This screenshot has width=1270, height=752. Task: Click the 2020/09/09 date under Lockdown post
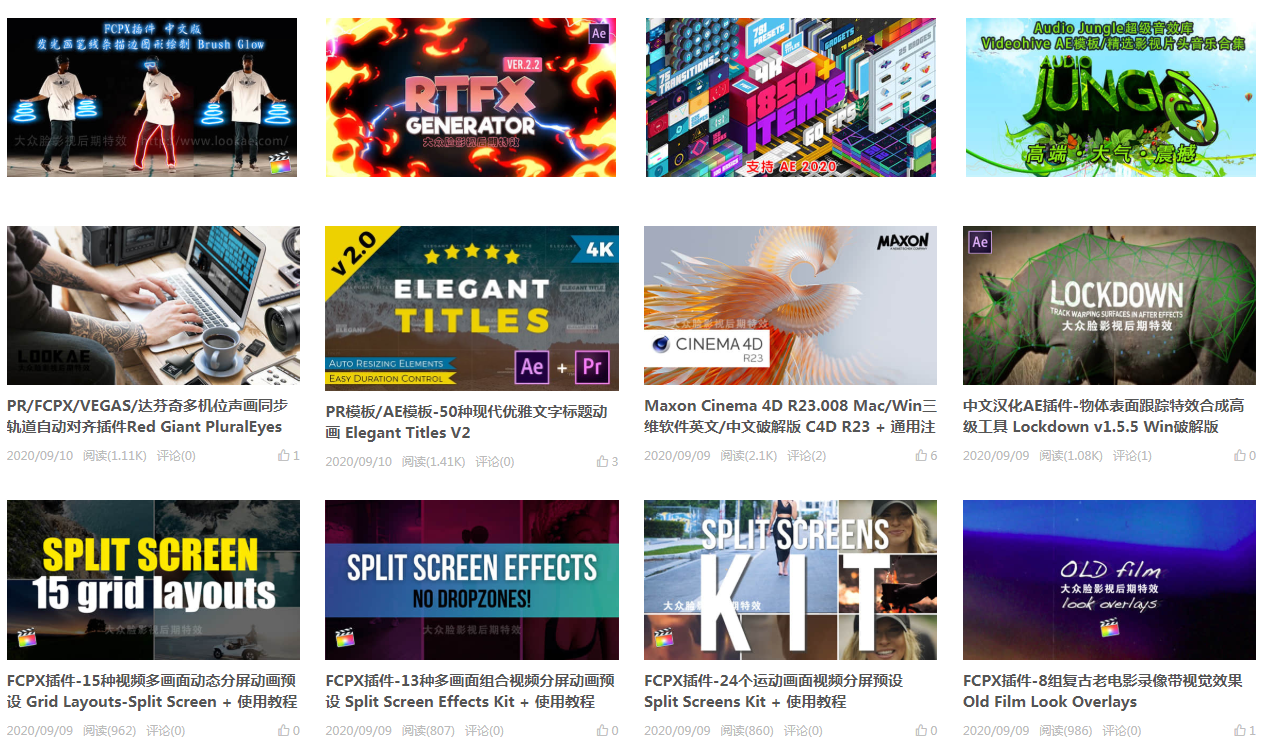996,456
